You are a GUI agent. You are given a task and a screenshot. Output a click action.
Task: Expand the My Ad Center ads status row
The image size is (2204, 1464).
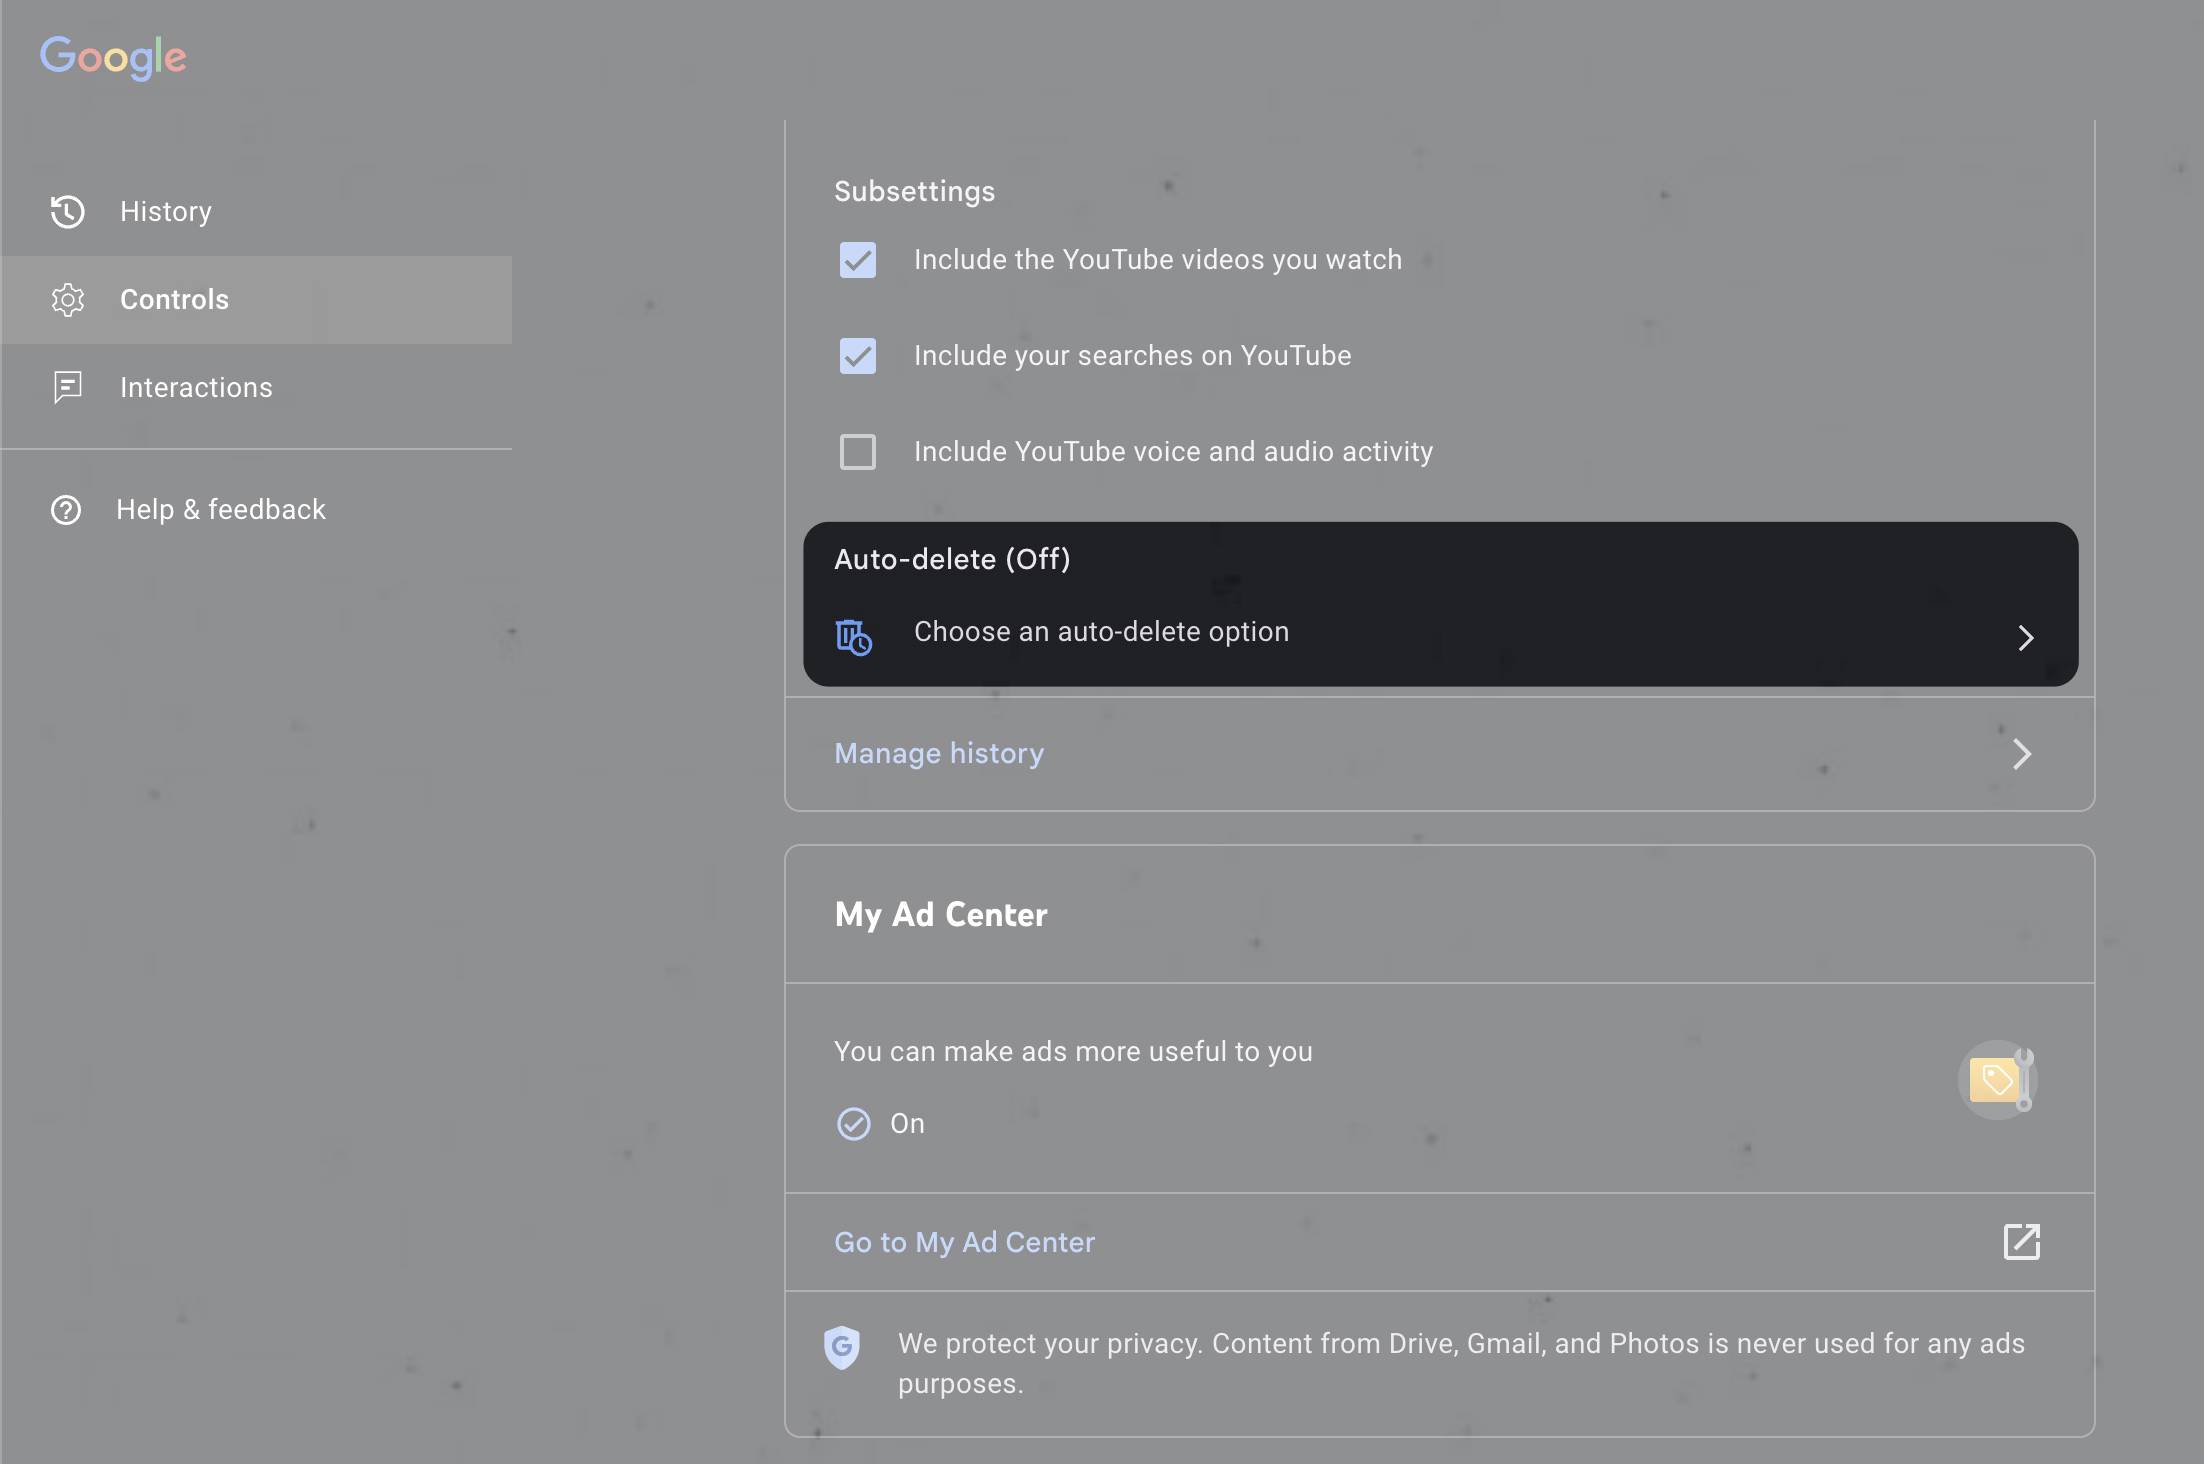[x=1438, y=1087]
